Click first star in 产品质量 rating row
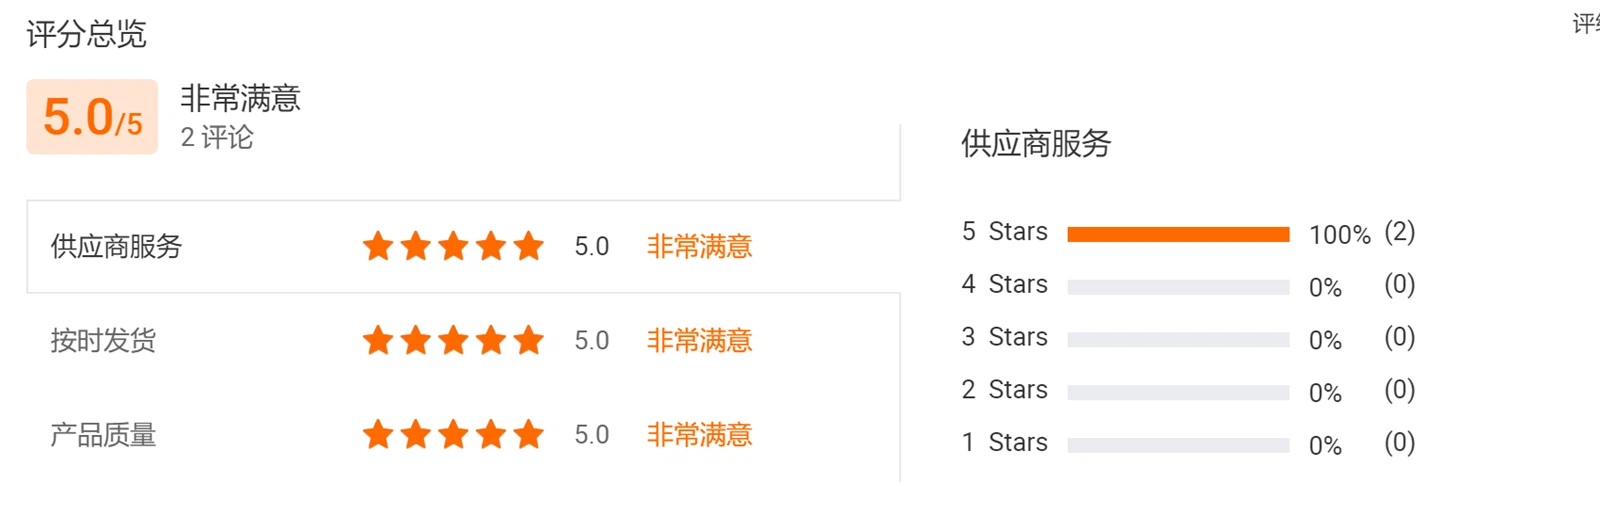Image resolution: width=1600 pixels, height=515 pixels. (x=378, y=435)
